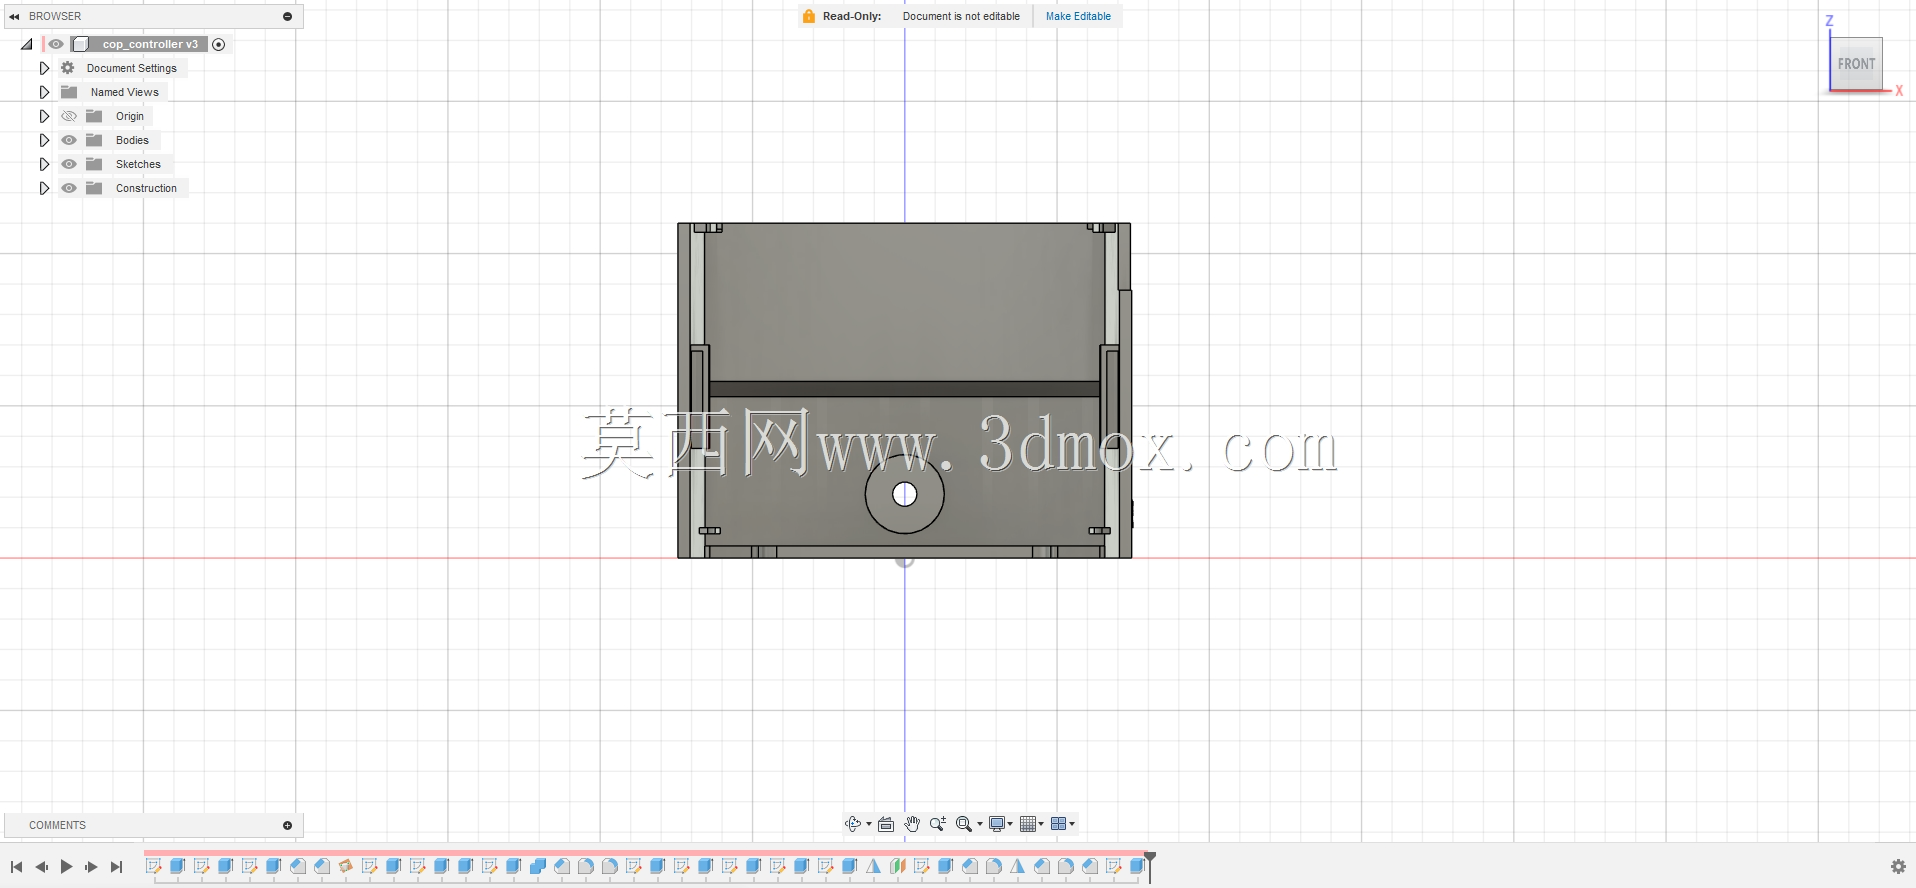Open Display Settings monitor icon

pos(996,824)
